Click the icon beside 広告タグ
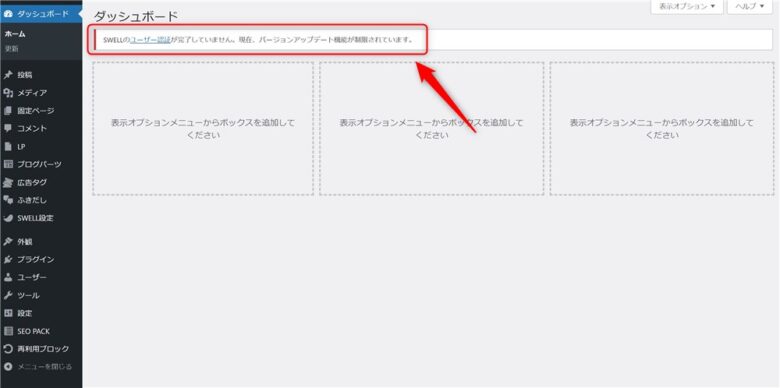780x388 pixels. tap(7, 183)
